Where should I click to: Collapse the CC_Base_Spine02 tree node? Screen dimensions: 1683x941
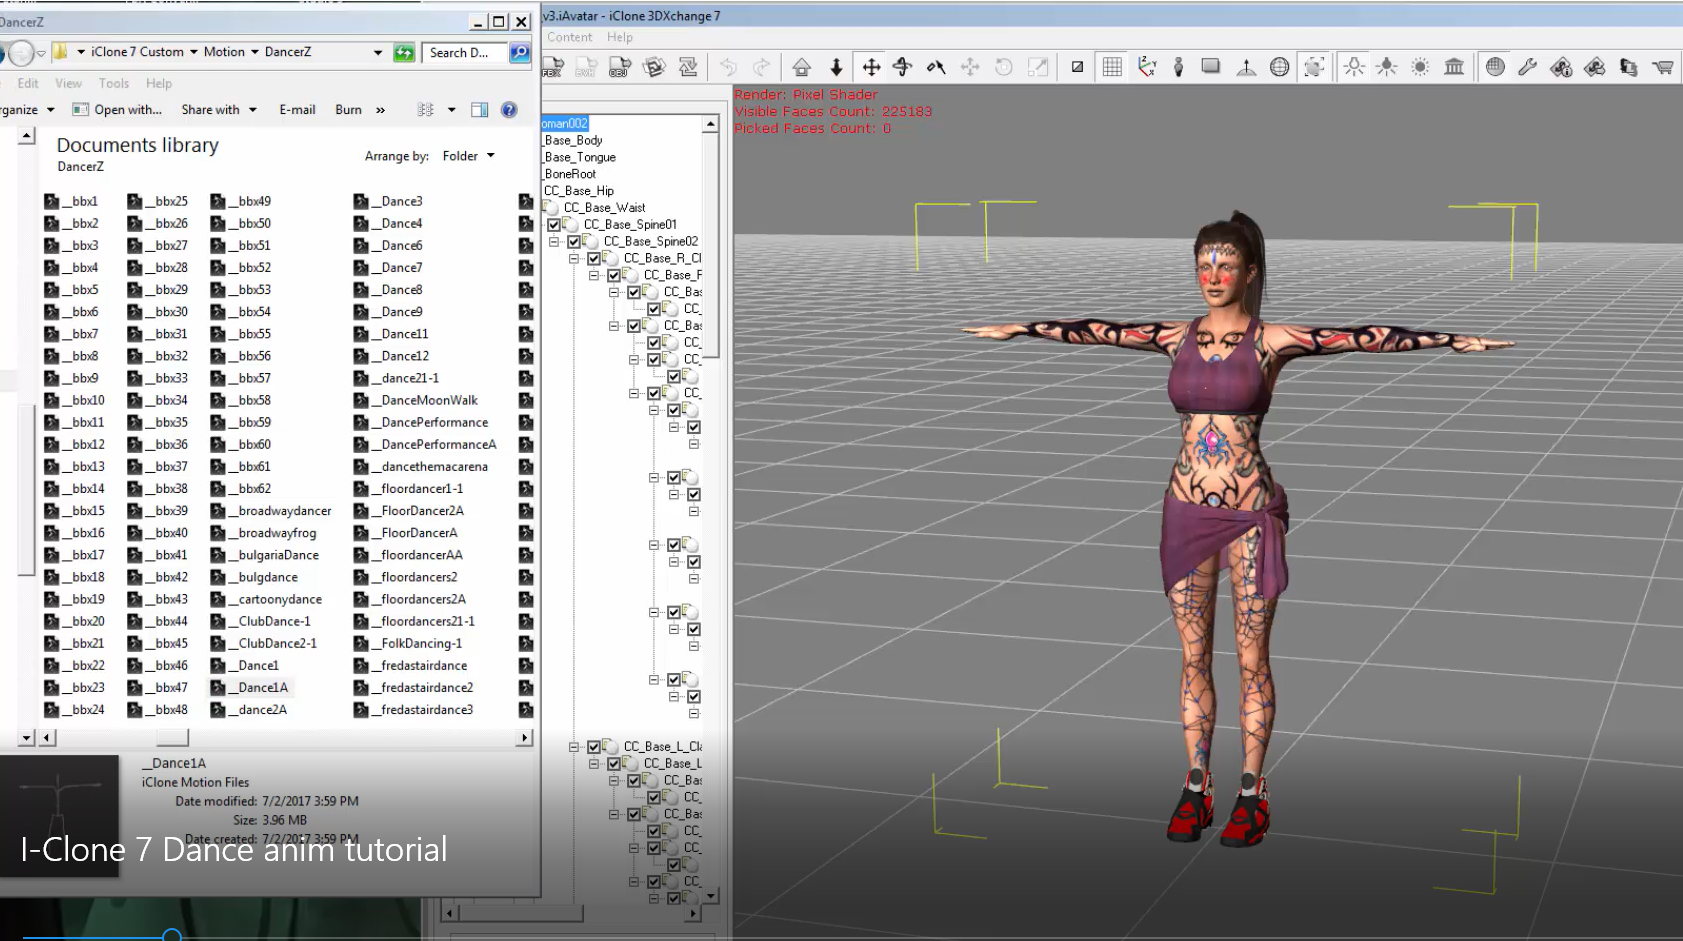pos(554,242)
